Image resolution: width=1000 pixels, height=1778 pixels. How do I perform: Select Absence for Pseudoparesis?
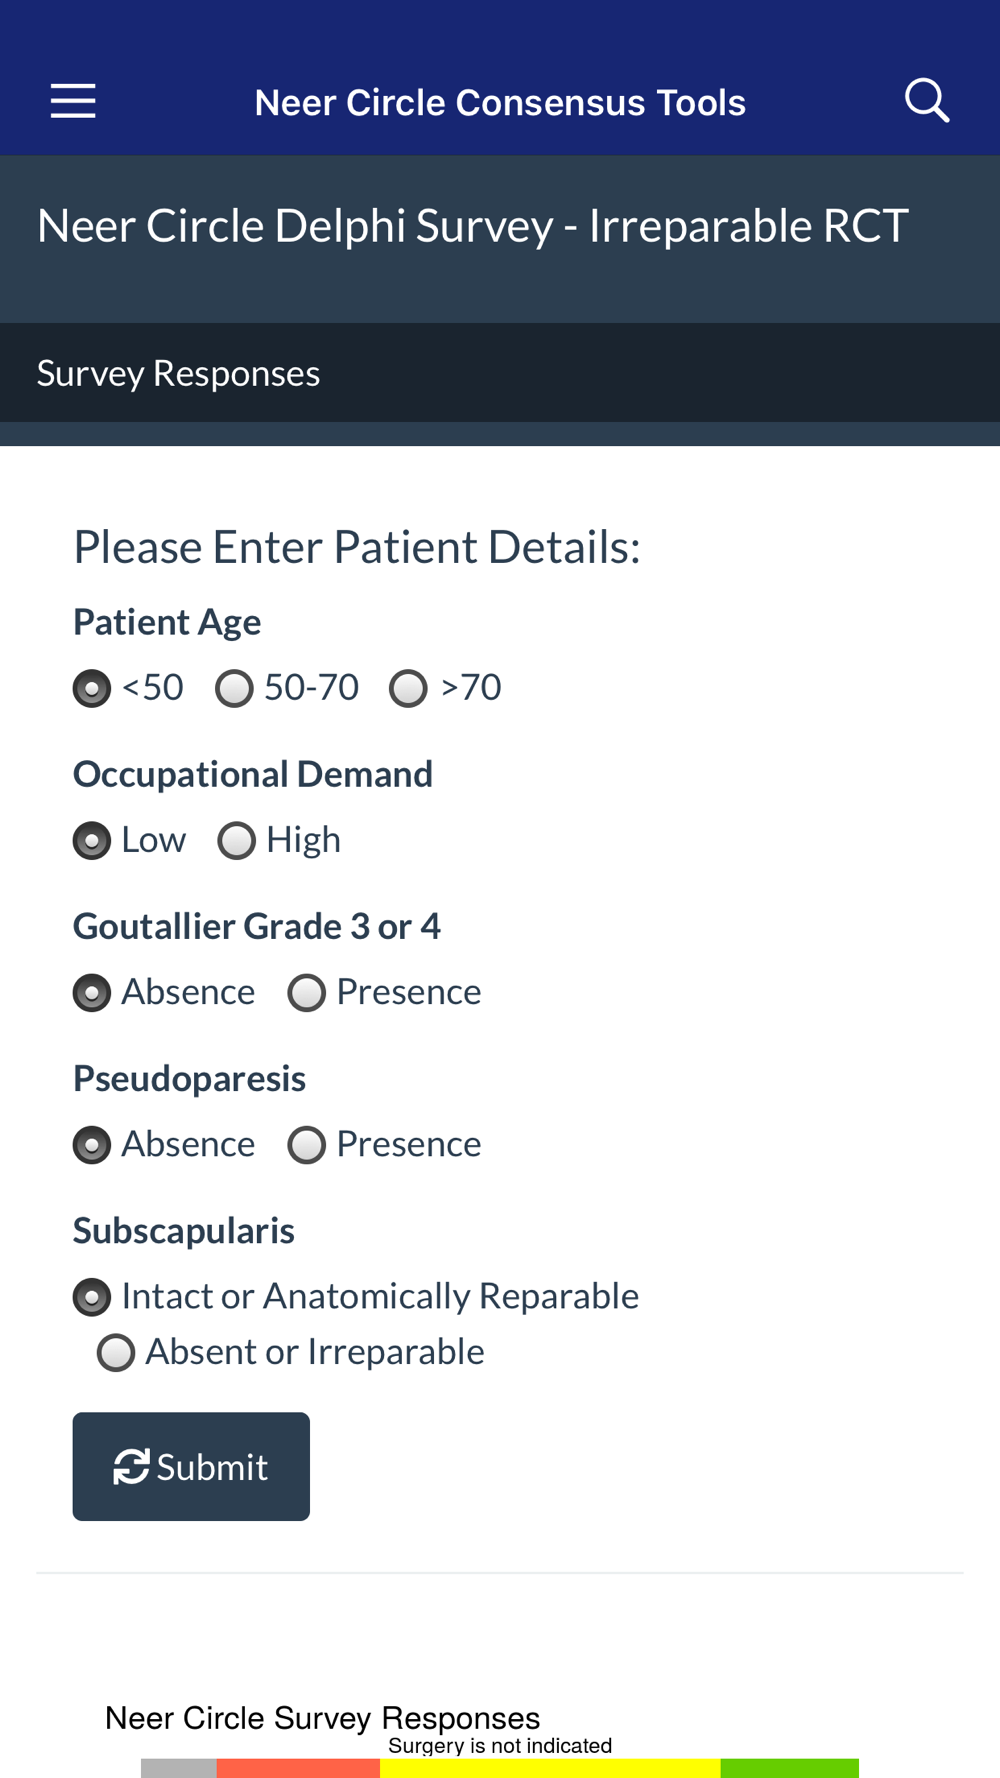pyautogui.click(x=92, y=1144)
